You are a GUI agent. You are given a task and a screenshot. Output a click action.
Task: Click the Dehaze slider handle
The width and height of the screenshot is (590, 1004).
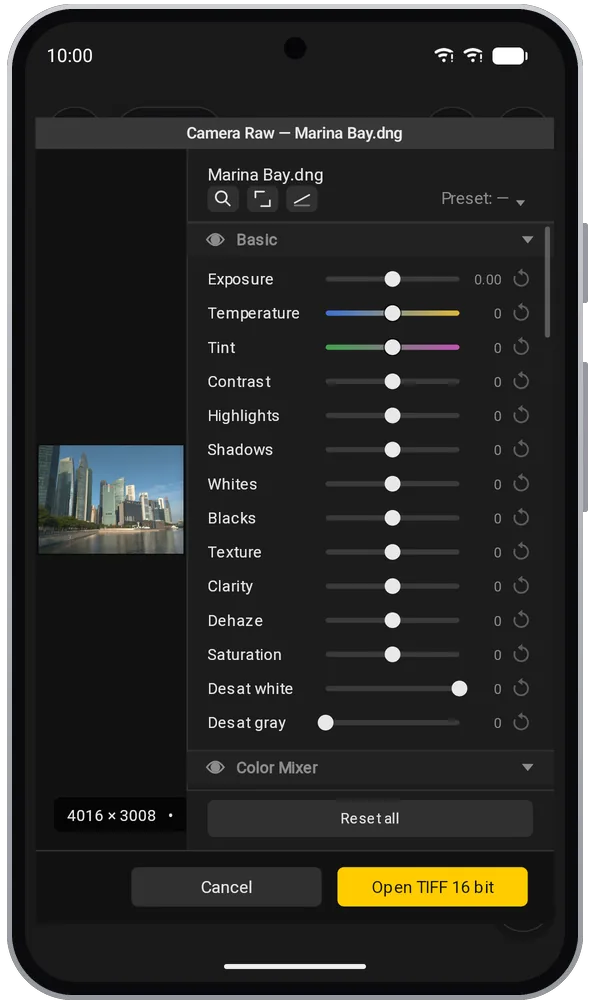[x=393, y=620]
